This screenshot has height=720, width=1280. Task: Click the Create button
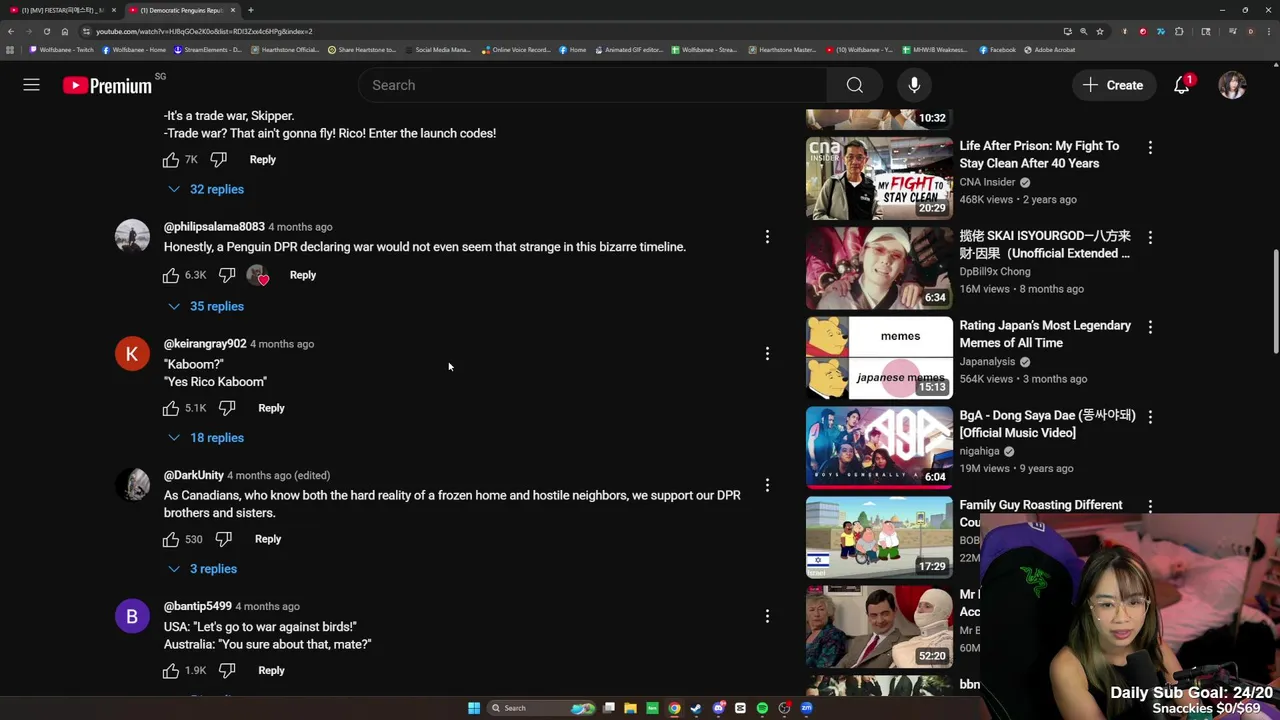(x=1113, y=85)
